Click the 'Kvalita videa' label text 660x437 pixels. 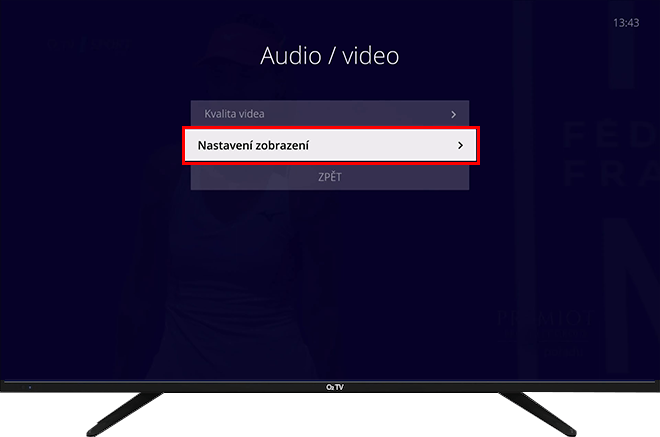[x=235, y=114]
